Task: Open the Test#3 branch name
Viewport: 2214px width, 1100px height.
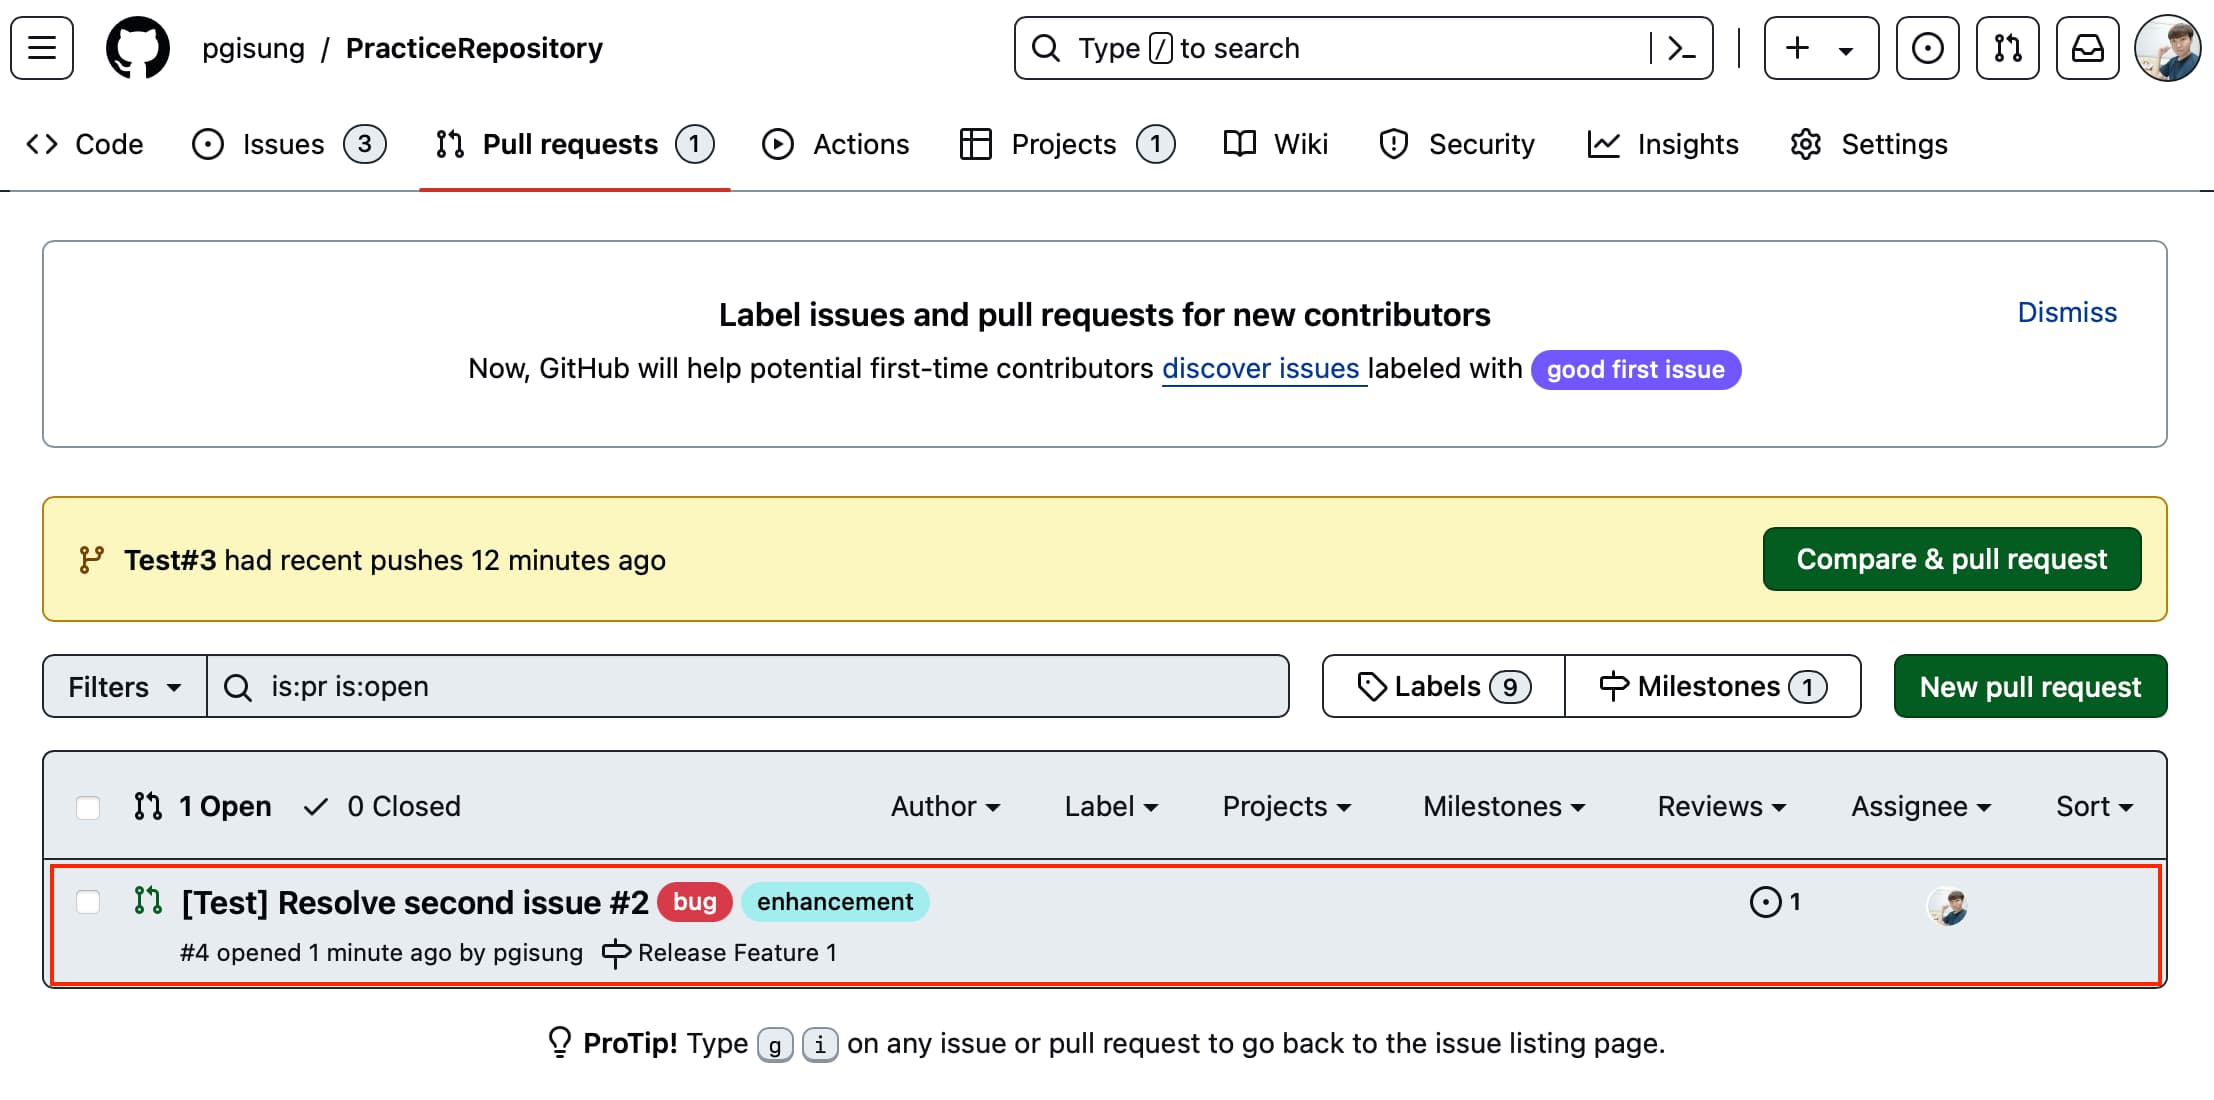Action: click(170, 560)
